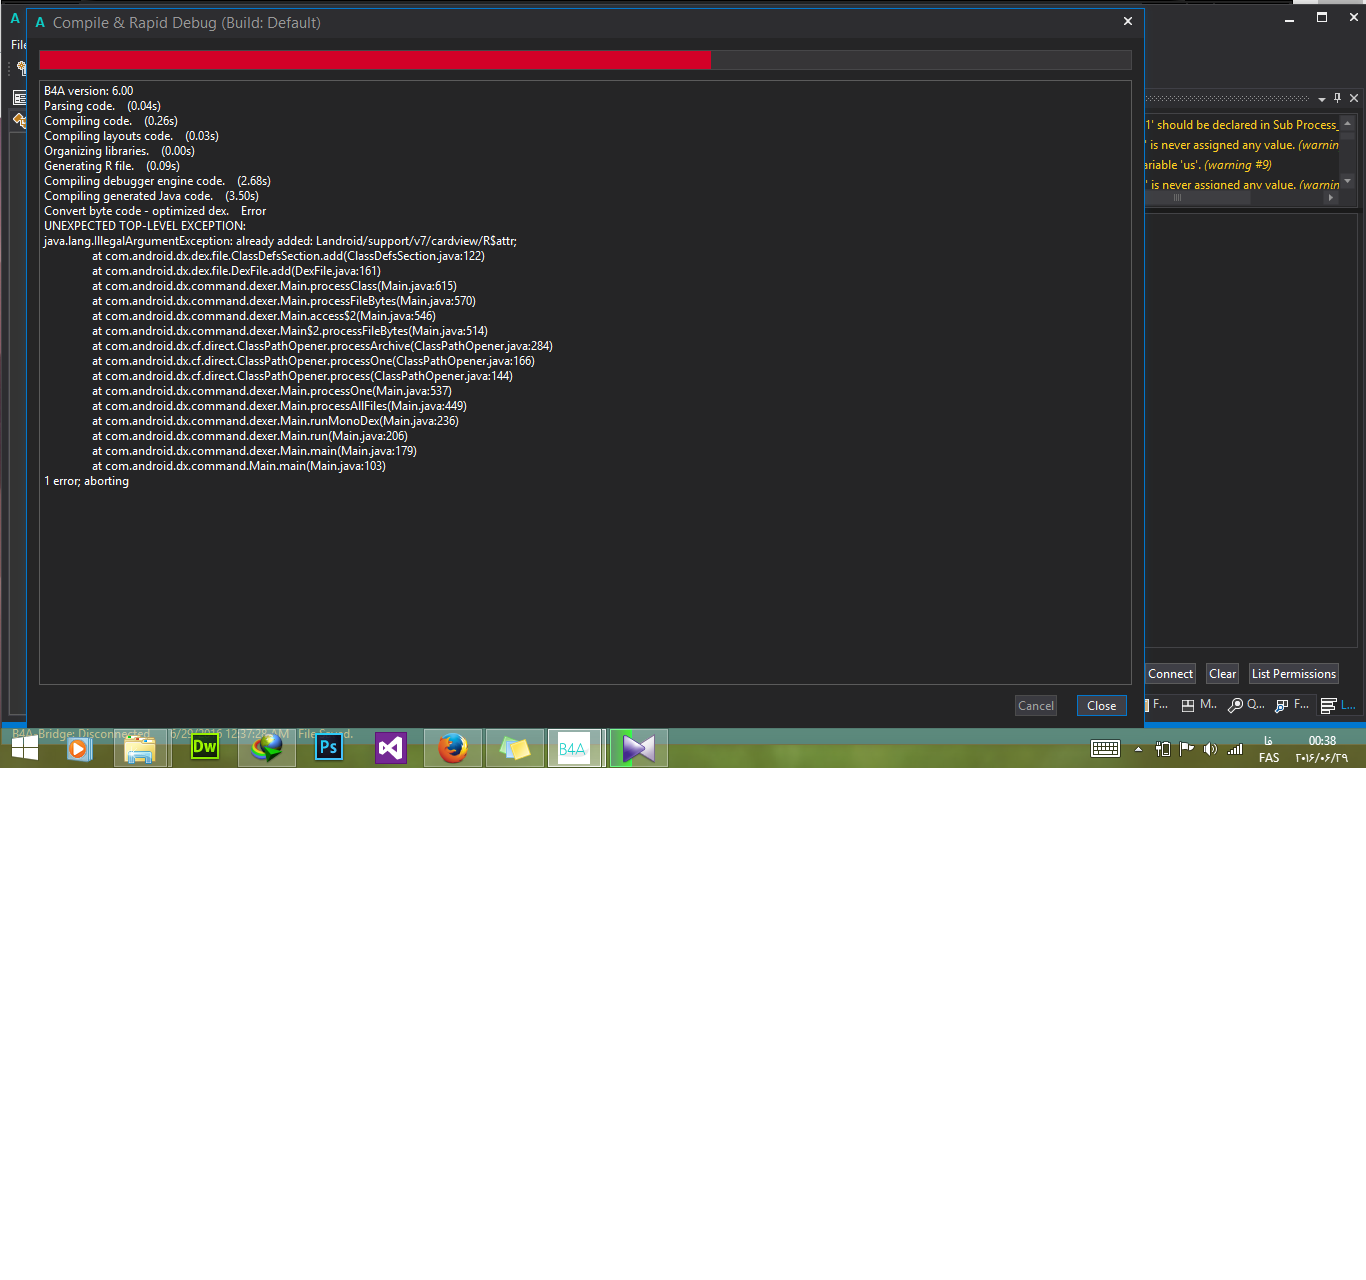This screenshot has height=1280, width=1366.
Task: Open Windows Media Player from taskbar
Action: [x=79, y=747]
